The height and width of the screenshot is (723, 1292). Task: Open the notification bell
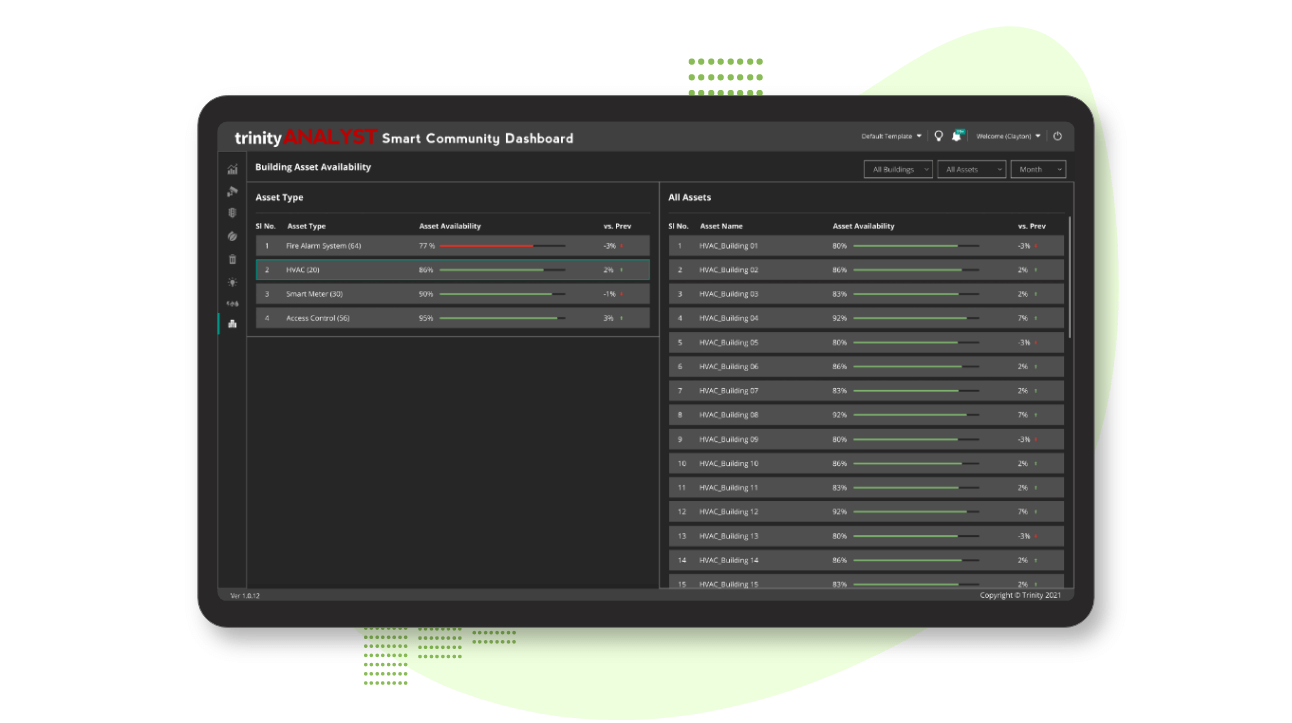coord(956,136)
